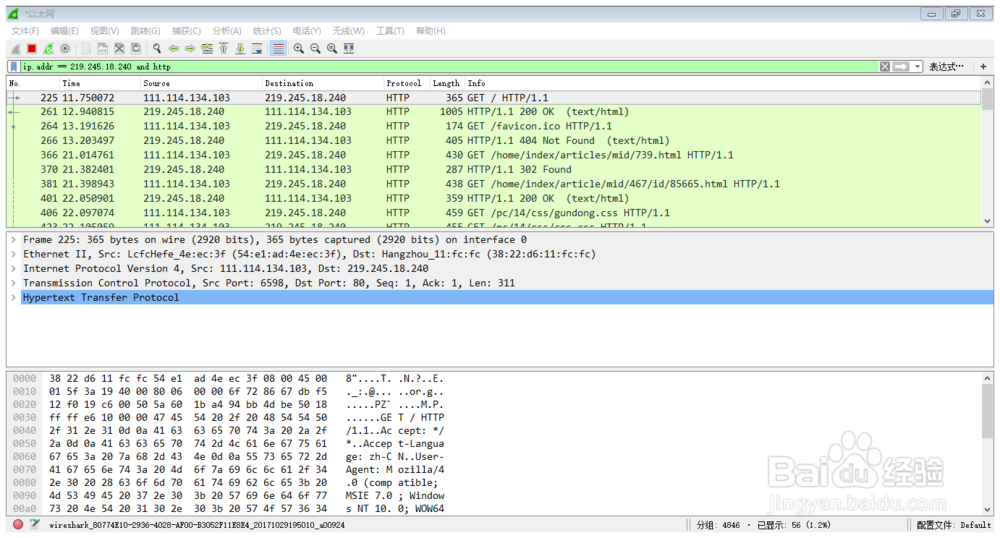Reset text zoom to normal size
1000x538 pixels.
(x=332, y=48)
